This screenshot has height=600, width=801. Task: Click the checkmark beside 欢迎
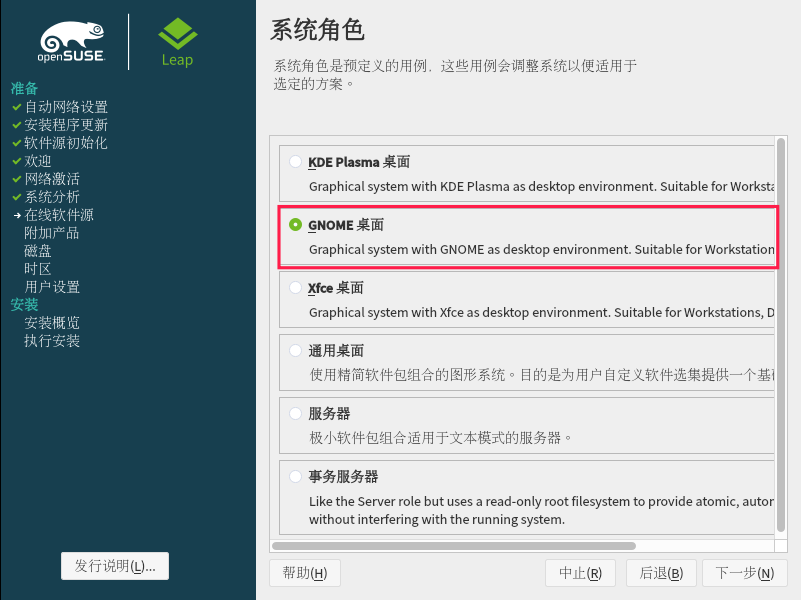[x=17, y=161]
